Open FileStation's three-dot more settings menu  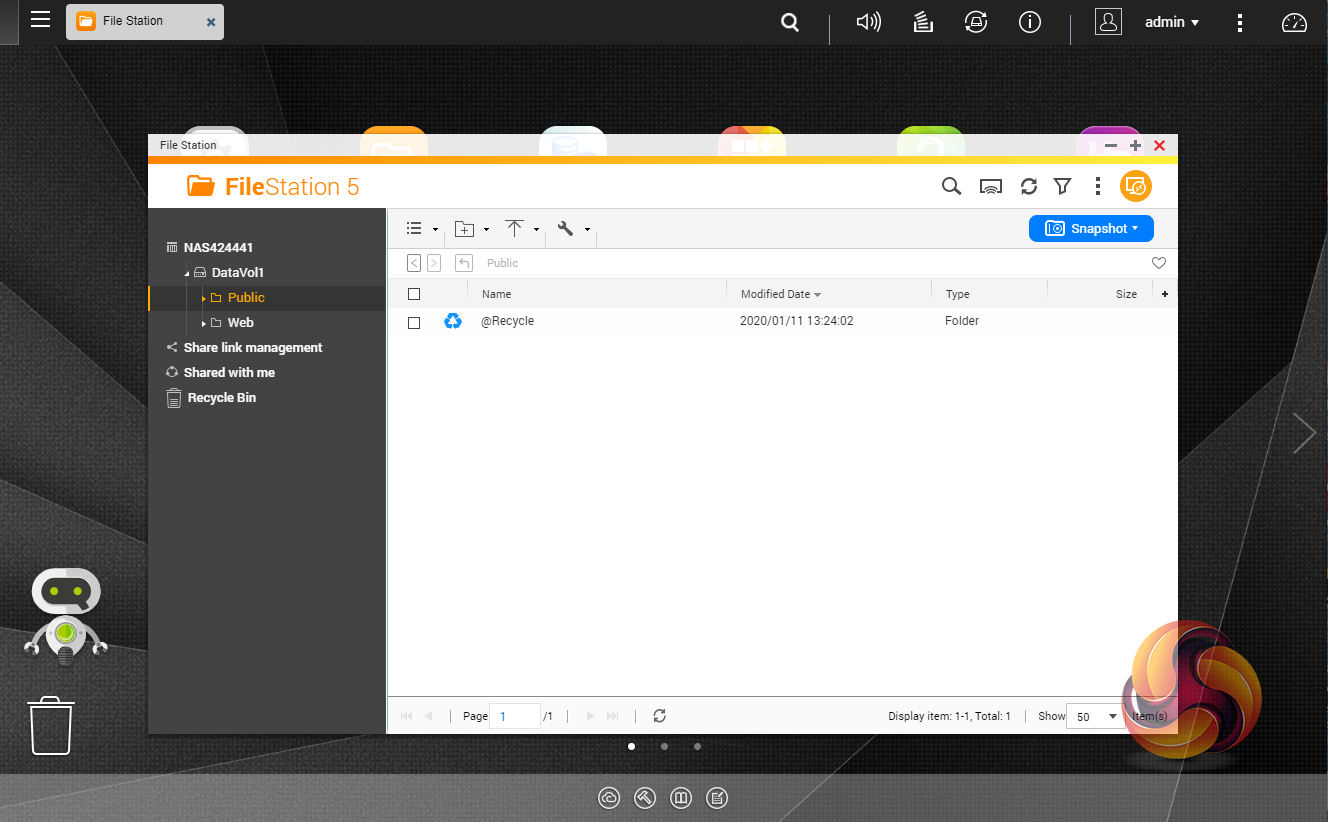(x=1098, y=186)
